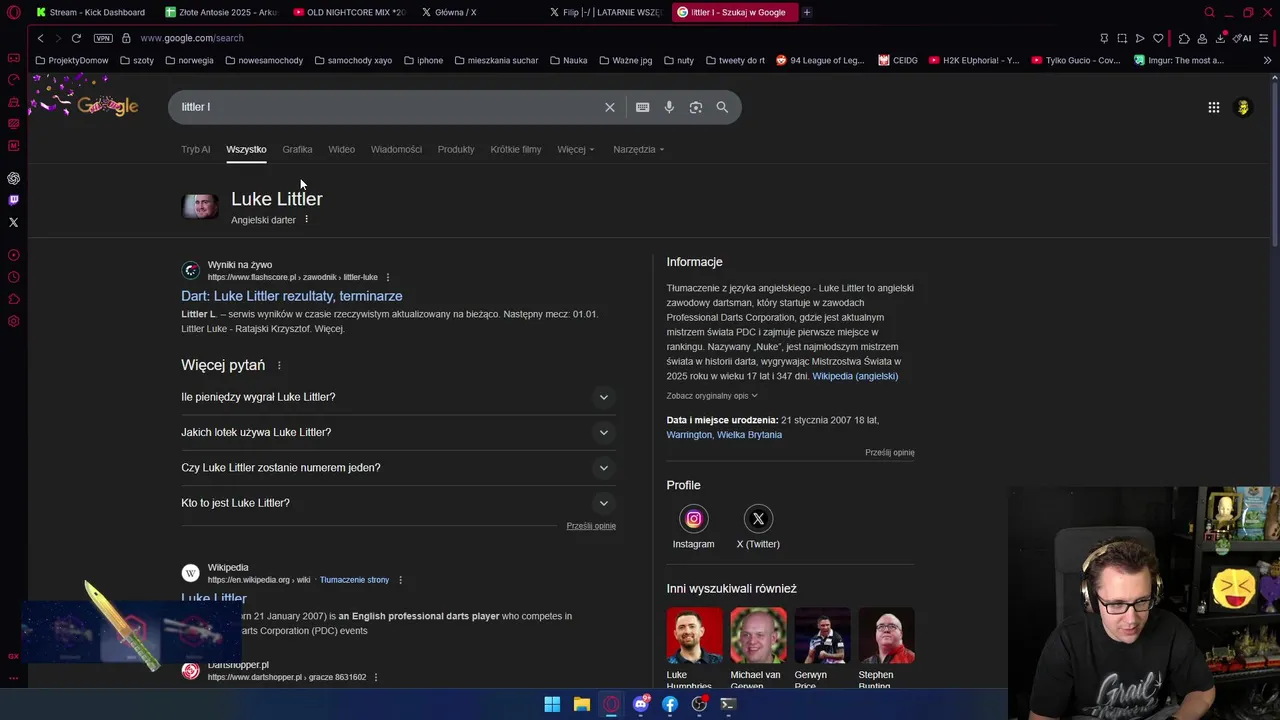Open the Więcej filters dropdown
The width and height of the screenshot is (1280, 720).
575,149
